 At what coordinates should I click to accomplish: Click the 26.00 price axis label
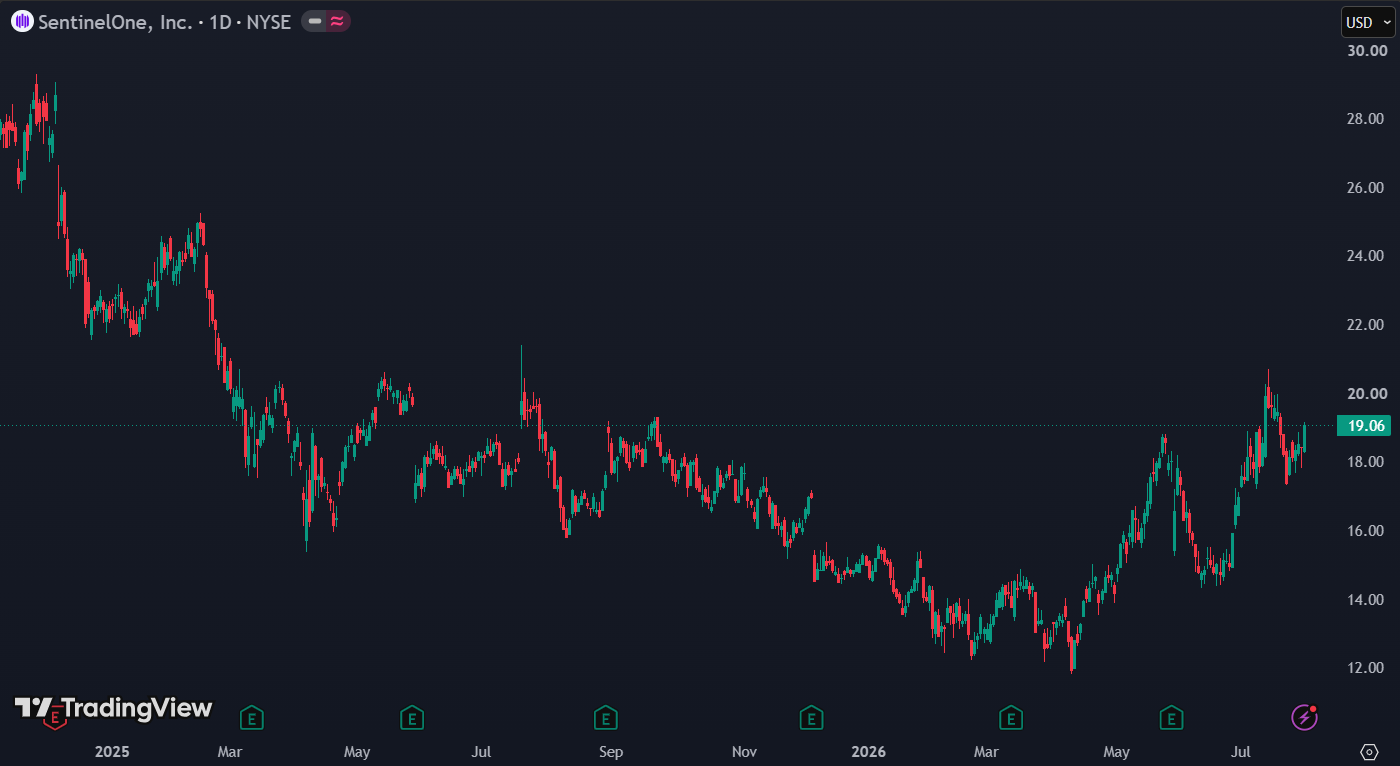click(1367, 188)
